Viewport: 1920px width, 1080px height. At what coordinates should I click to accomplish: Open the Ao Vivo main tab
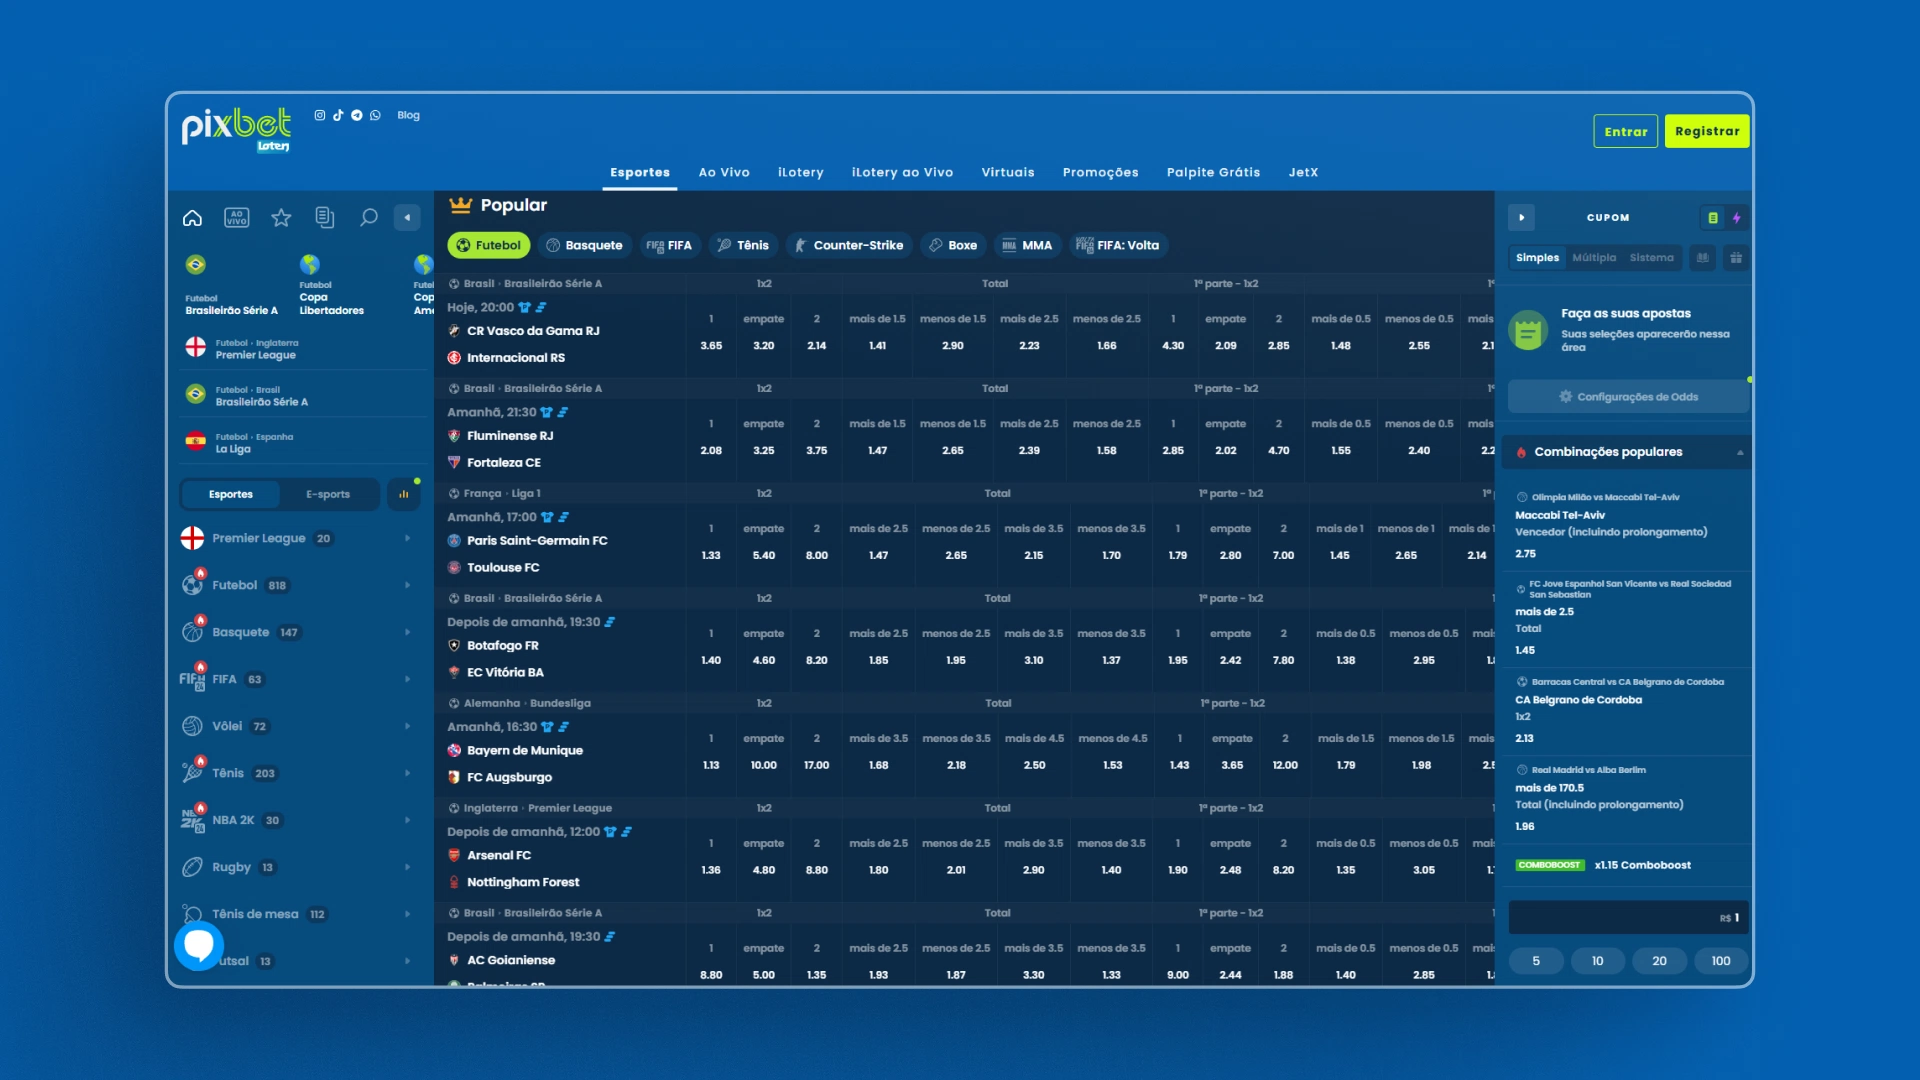point(724,172)
